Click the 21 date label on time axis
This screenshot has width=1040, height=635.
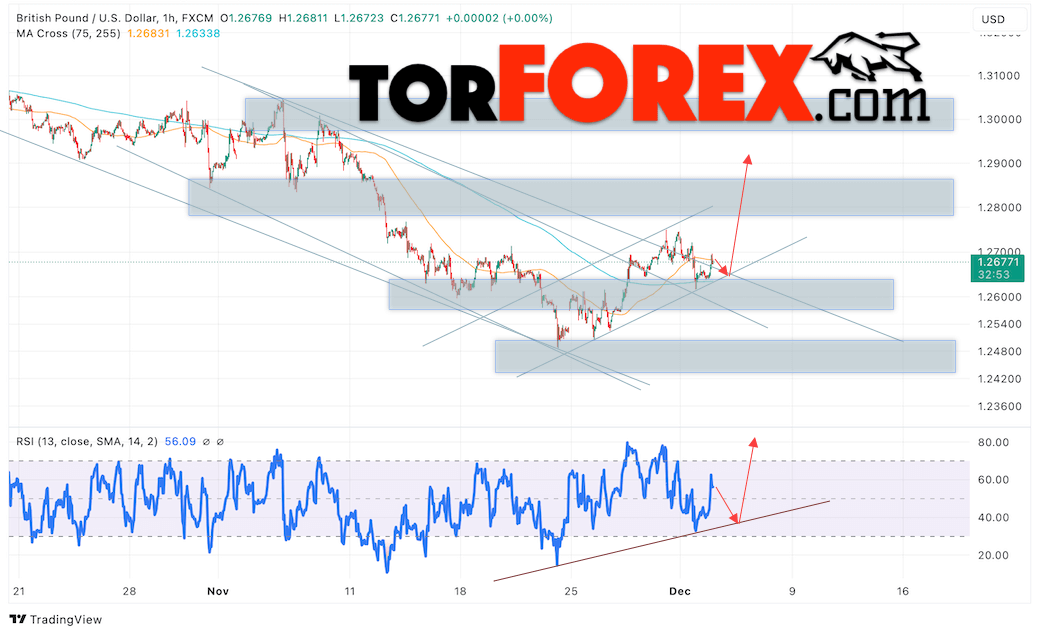(18, 591)
